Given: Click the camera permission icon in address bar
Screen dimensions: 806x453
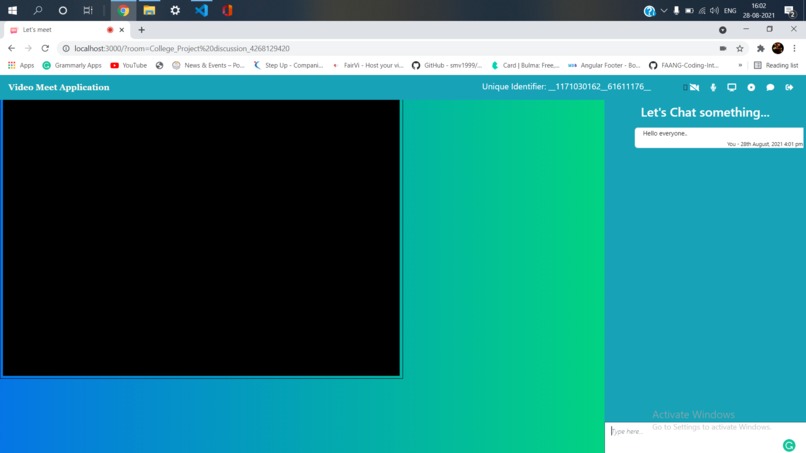Looking at the screenshot, I should [x=723, y=48].
